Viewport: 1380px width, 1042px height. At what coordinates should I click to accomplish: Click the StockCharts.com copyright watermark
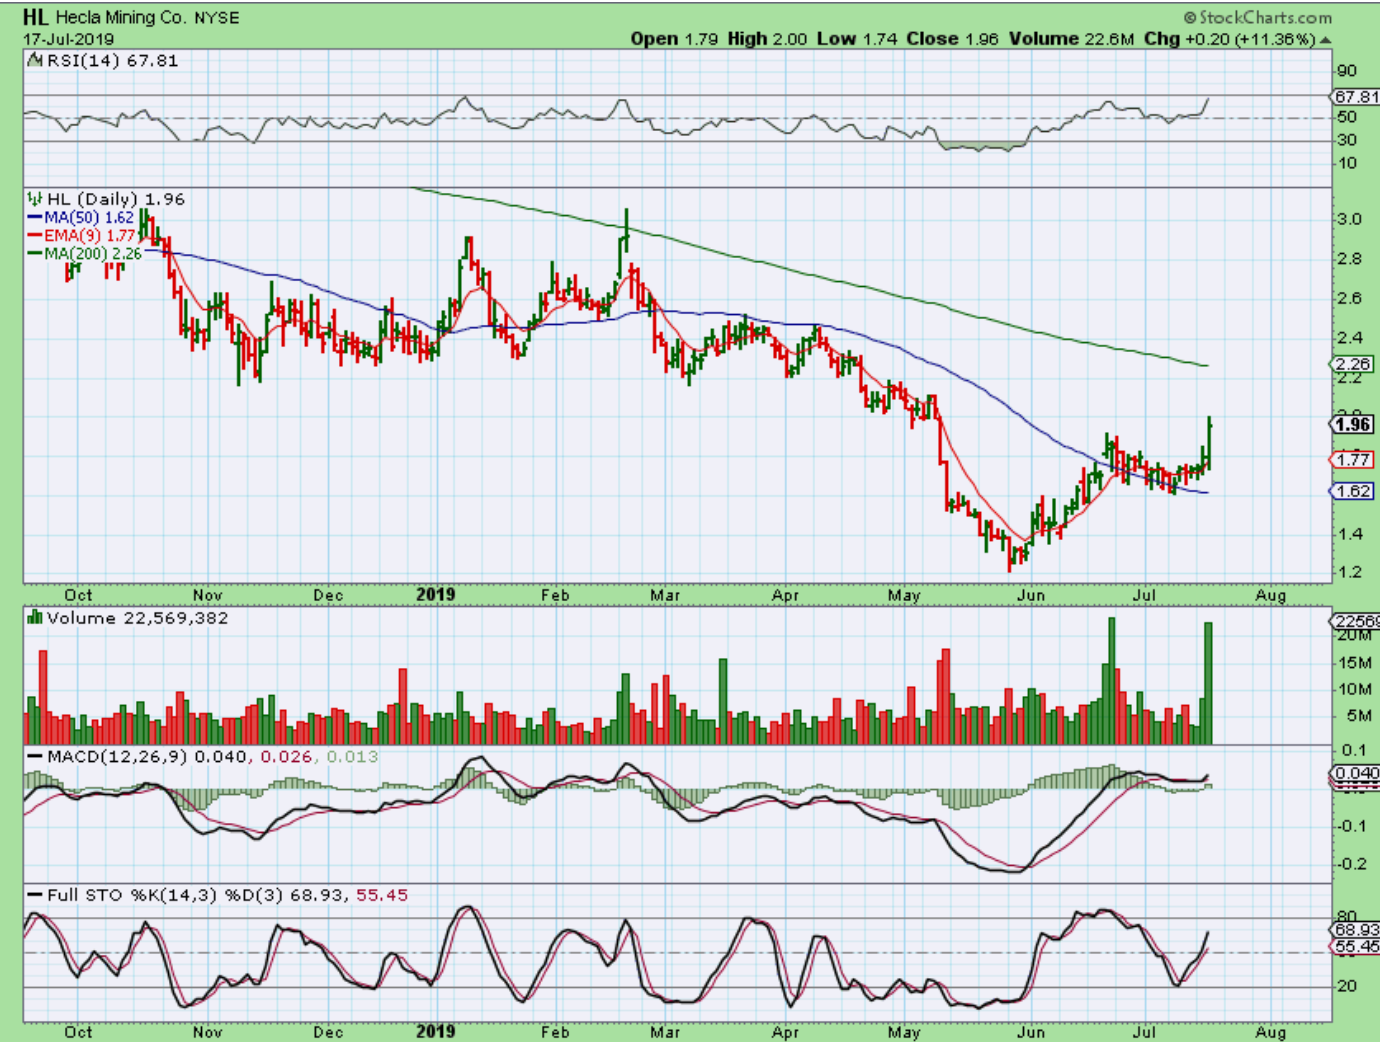pos(1257,17)
